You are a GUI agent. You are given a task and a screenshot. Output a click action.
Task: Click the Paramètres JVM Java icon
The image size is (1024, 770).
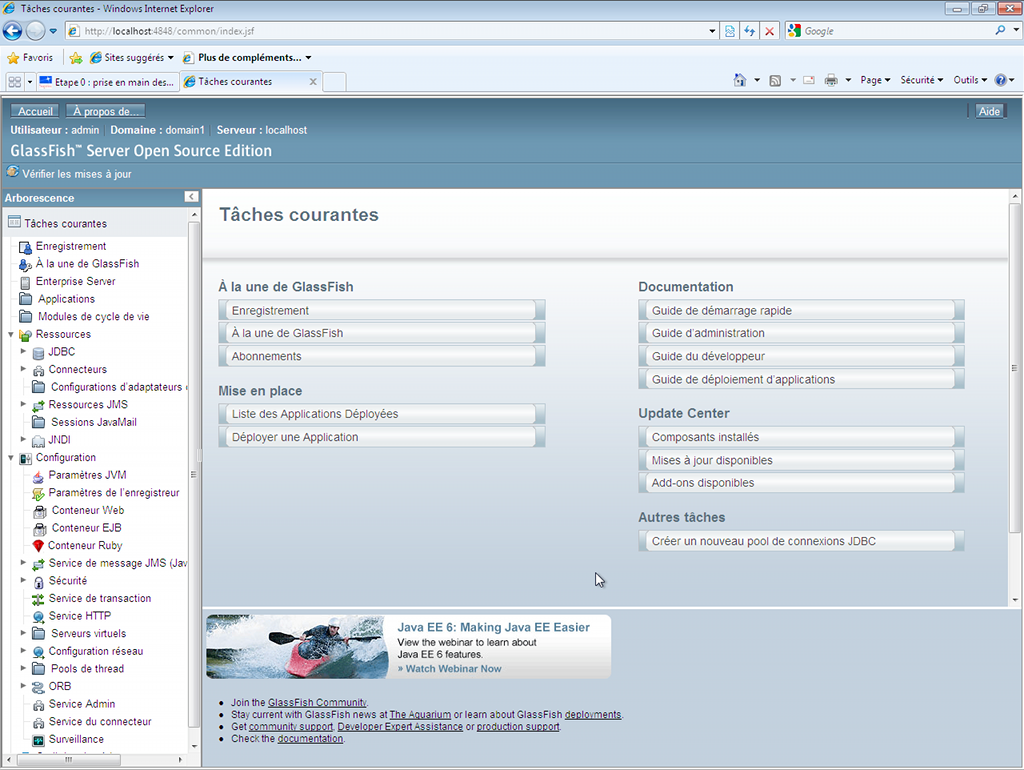pyautogui.click(x=38, y=476)
